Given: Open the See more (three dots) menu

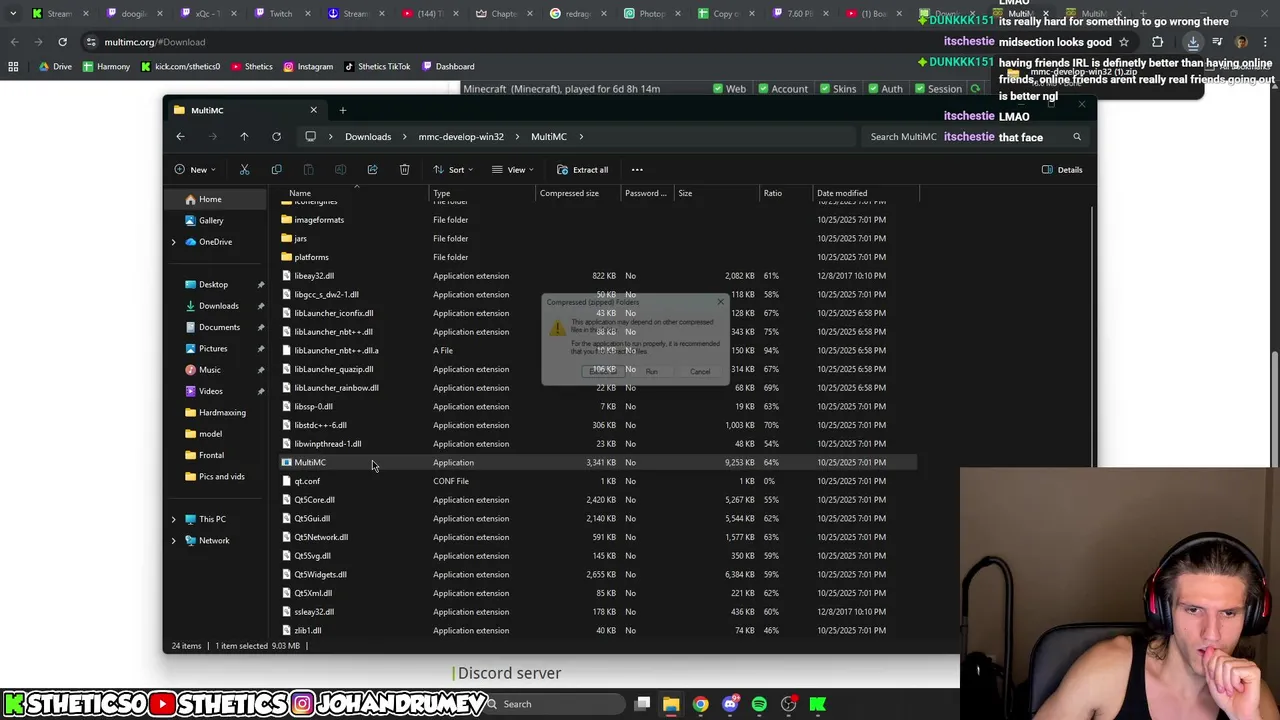Looking at the screenshot, I should pyautogui.click(x=637, y=170).
